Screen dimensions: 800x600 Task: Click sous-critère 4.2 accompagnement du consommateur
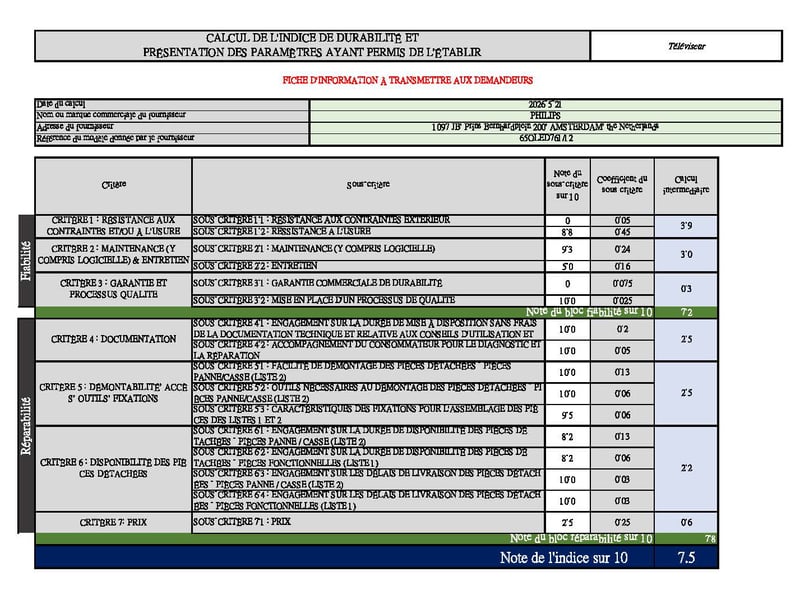point(368,351)
